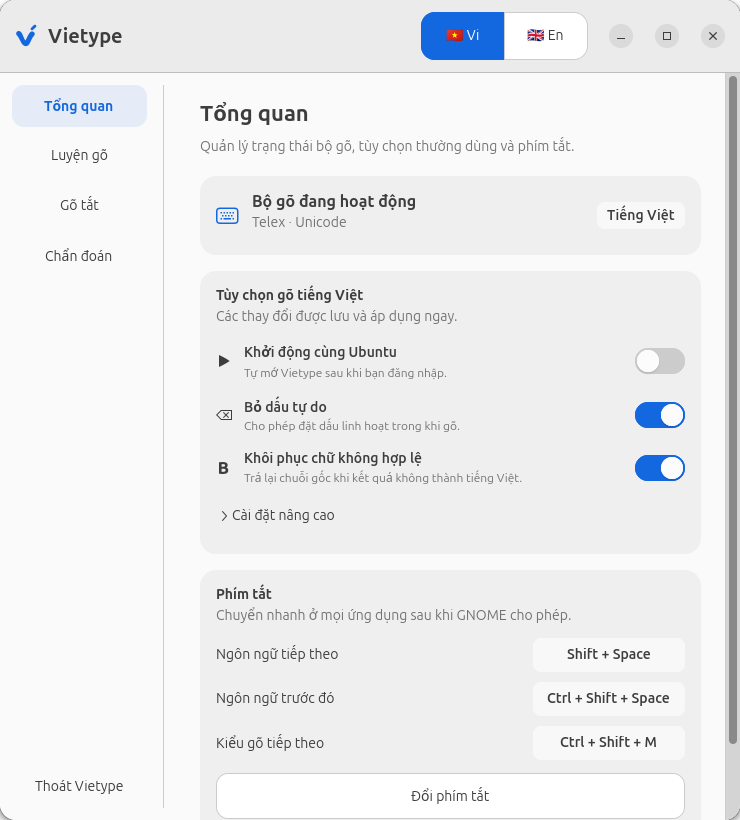Click the Đổi phím tắt button
This screenshot has height=820, width=740.
point(450,796)
